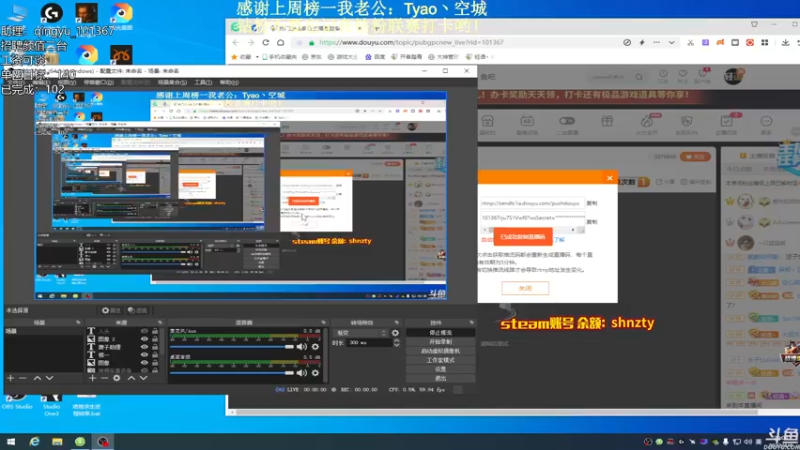The height and width of the screenshot is (450, 800).
Task: Open the 渐变 transition dropdown
Action: coord(361,333)
